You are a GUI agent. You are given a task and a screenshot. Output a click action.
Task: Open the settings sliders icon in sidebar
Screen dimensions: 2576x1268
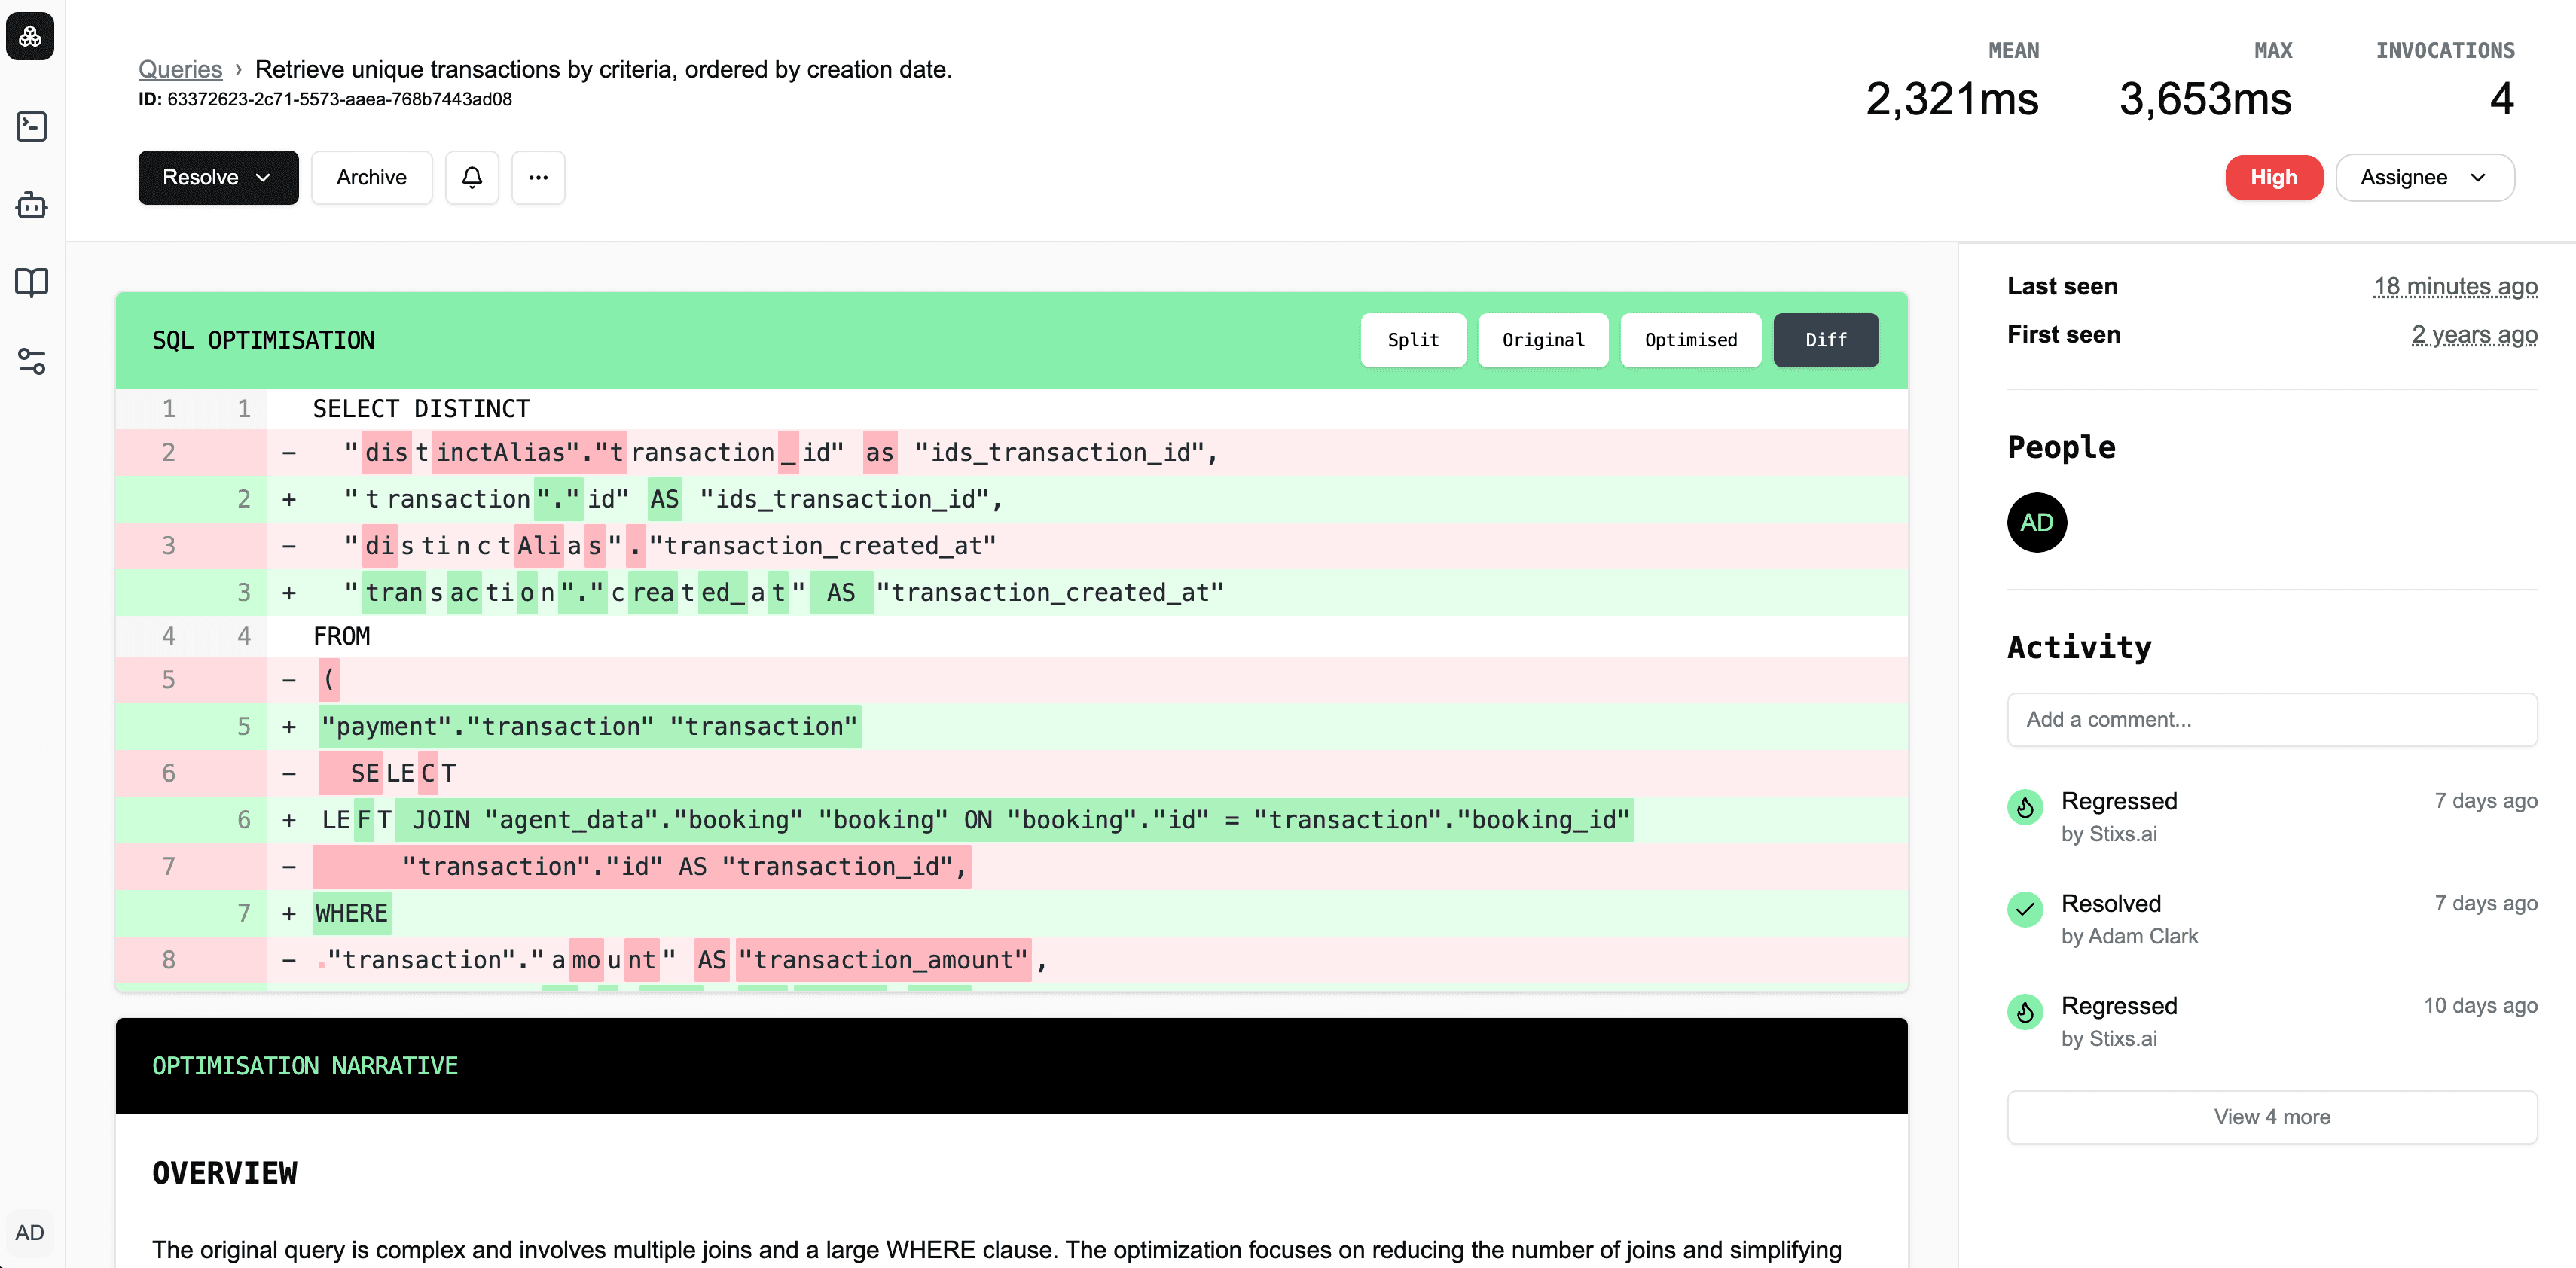click(x=31, y=362)
